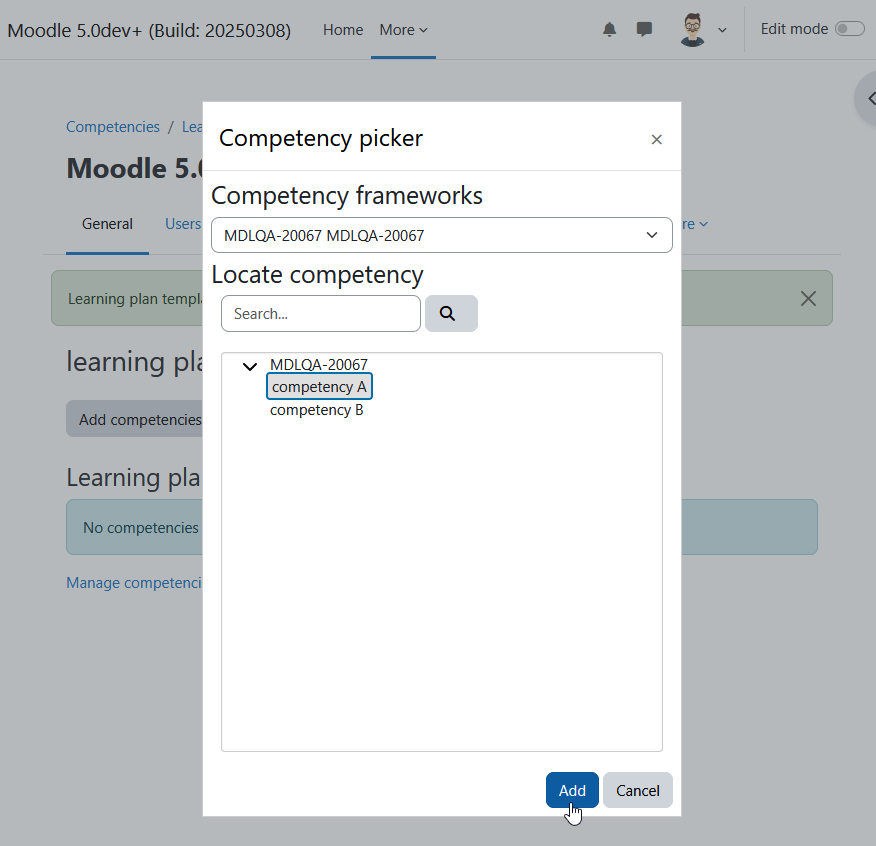The width and height of the screenshot is (876, 846).
Task: Close the Competency picker dialog
Action: click(656, 140)
